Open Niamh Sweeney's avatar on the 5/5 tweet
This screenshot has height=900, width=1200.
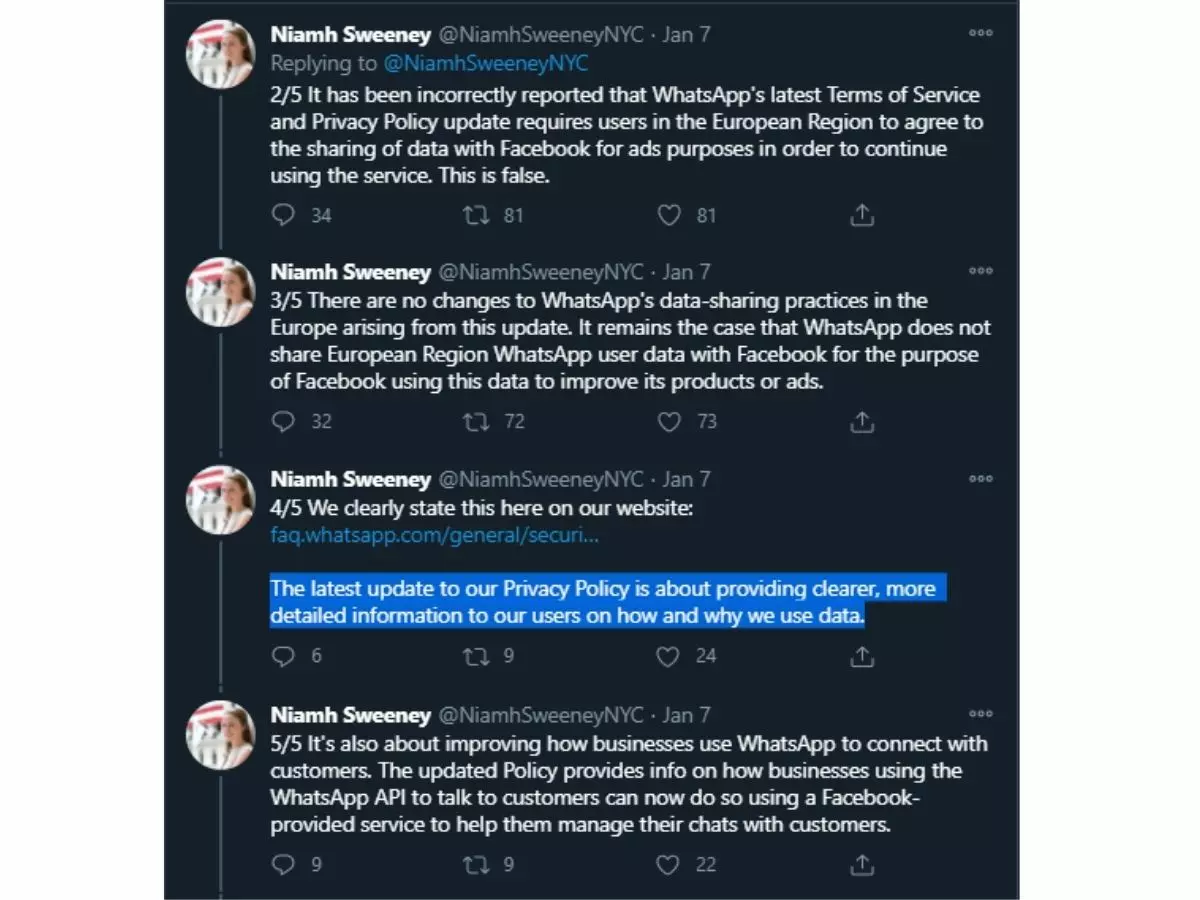click(x=221, y=734)
